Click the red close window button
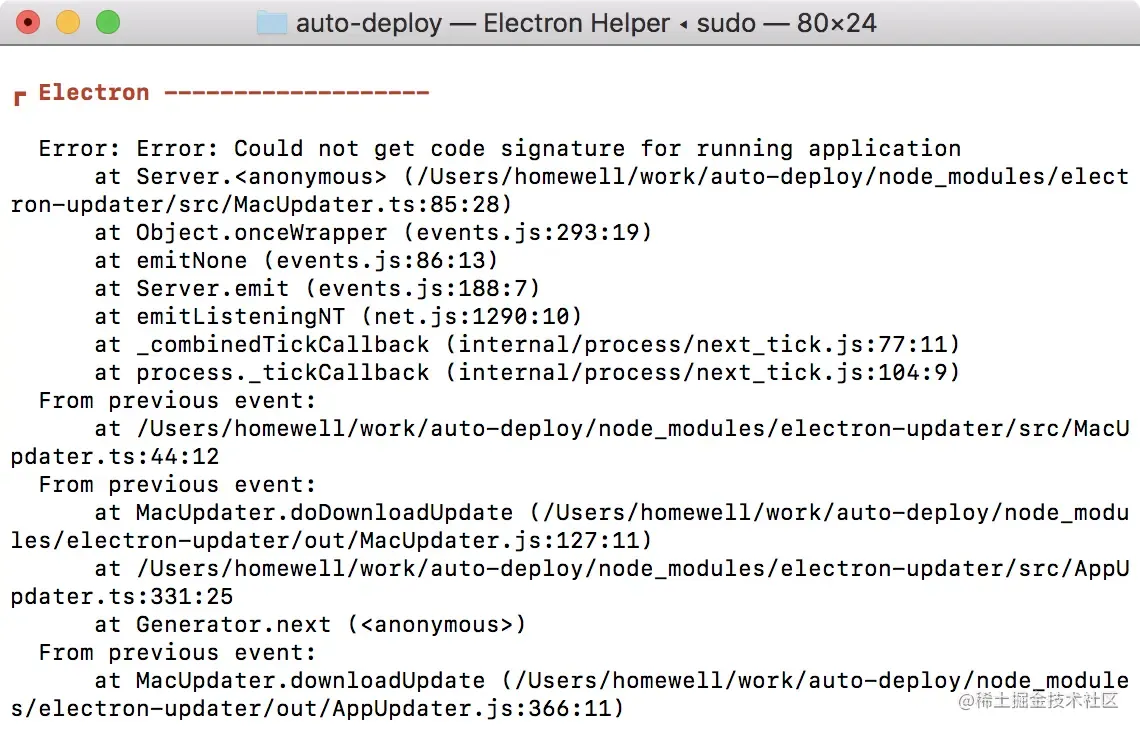Image resolution: width=1140 pixels, height=732 pixels. coord(28,23)
